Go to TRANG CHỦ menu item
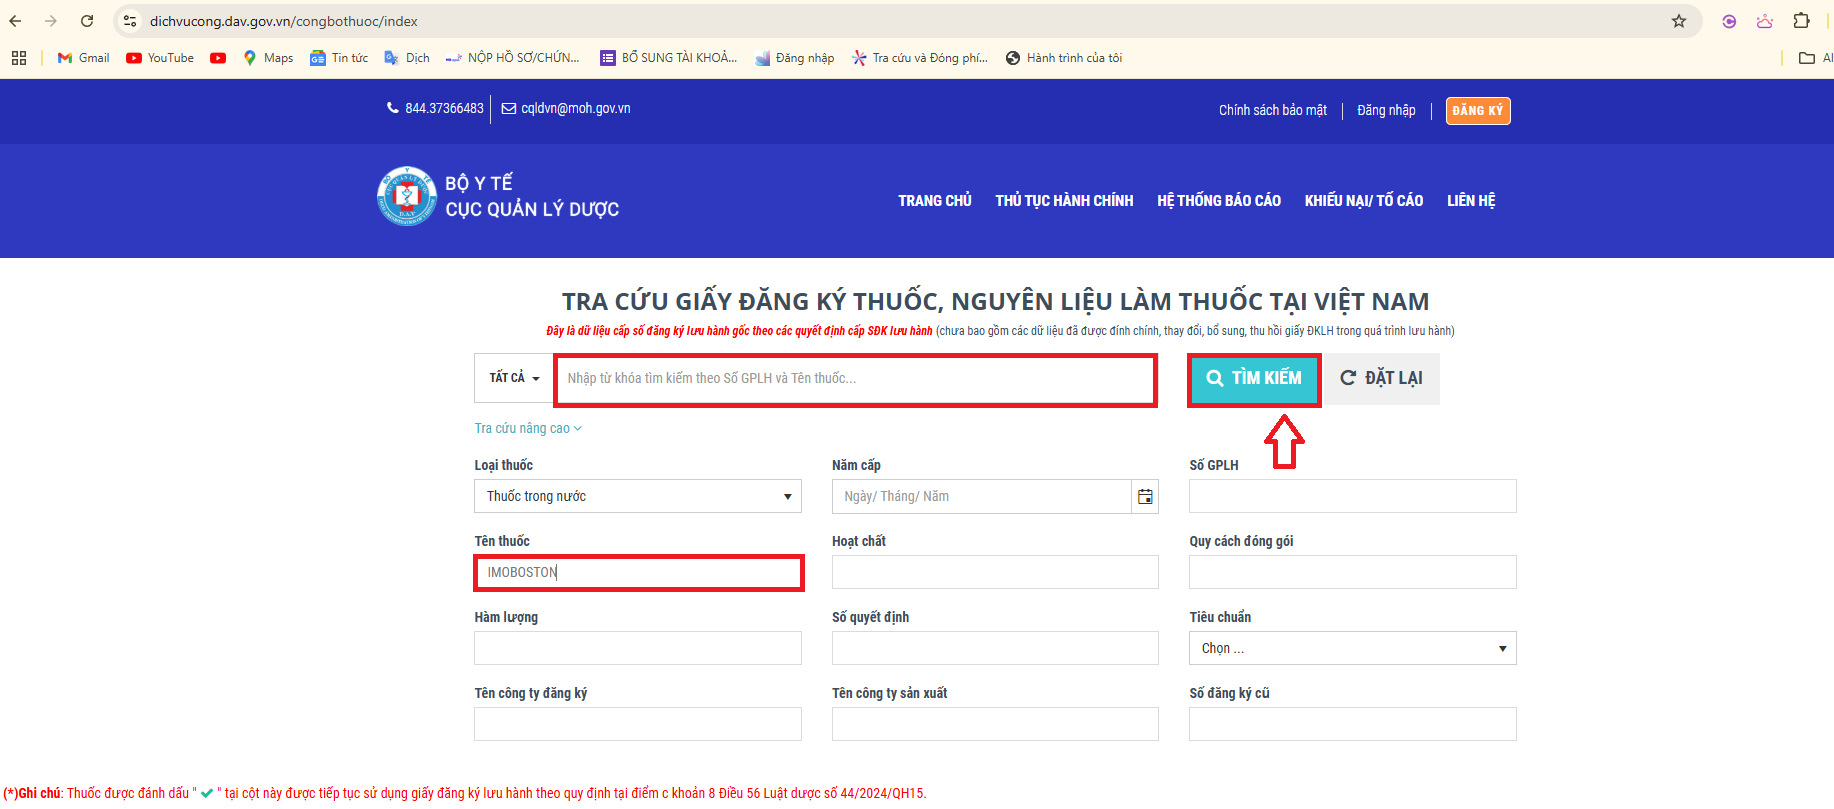This screenshot has width=1834, height=809. 934,201
